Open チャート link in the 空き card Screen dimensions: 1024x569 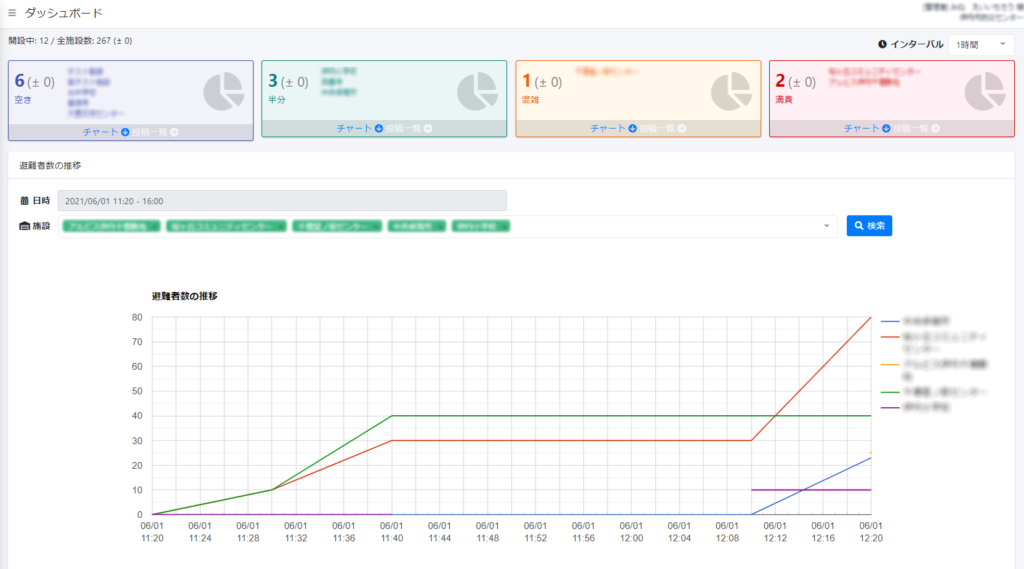coord(106,132)
